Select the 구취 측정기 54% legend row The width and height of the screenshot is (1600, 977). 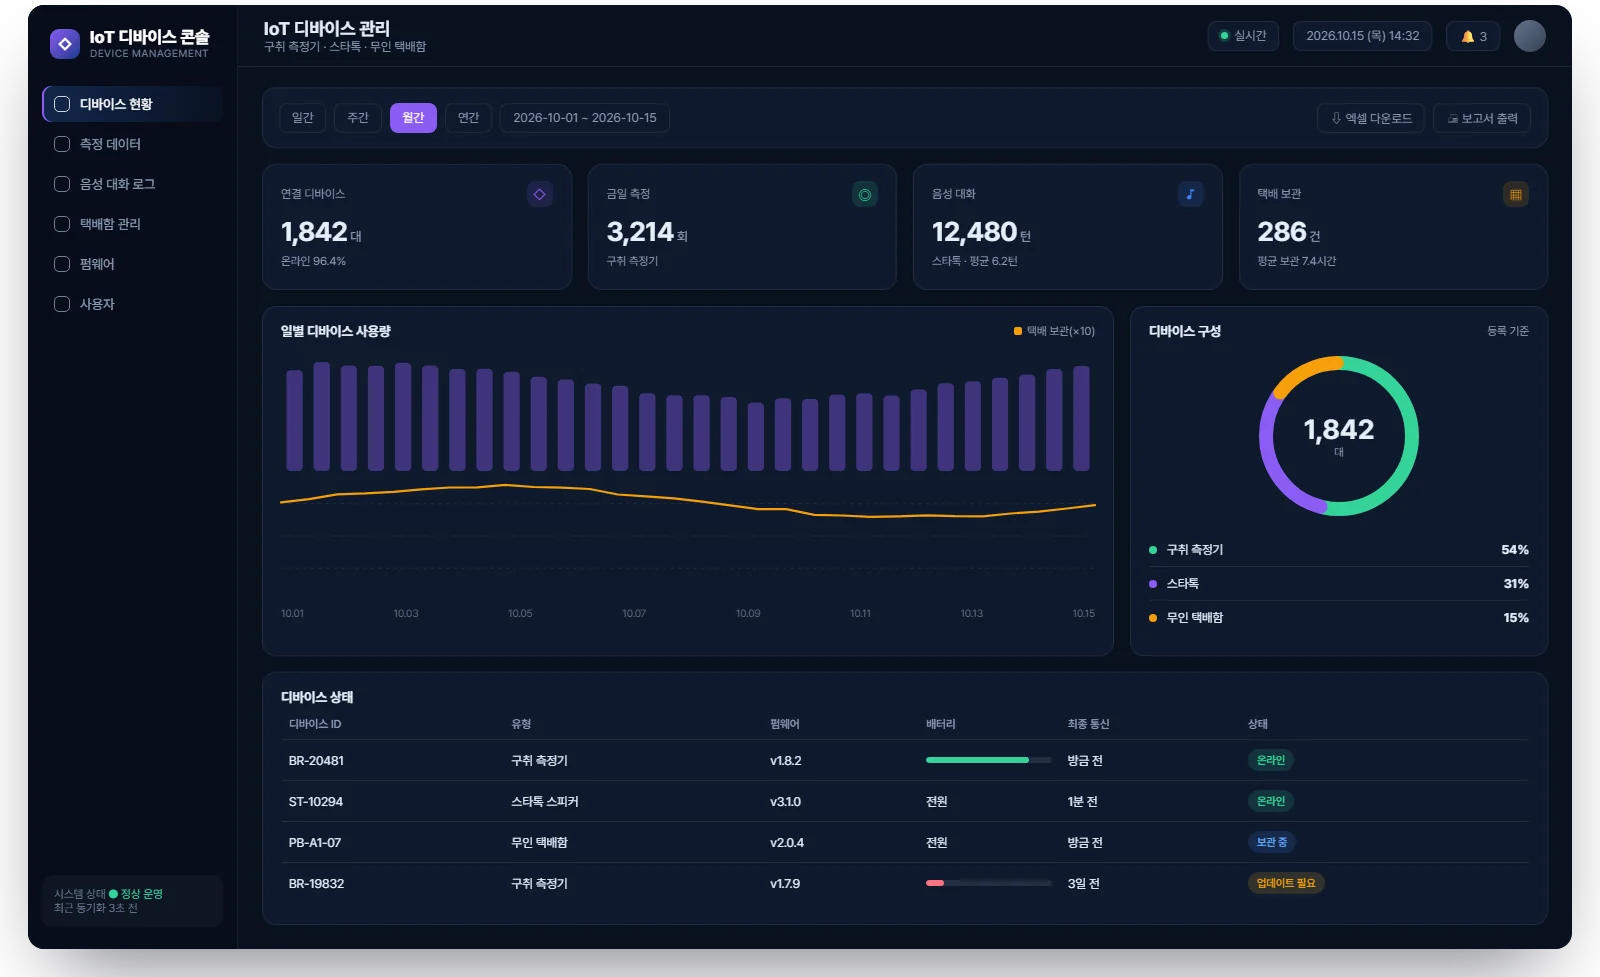tap(1338, 550)
